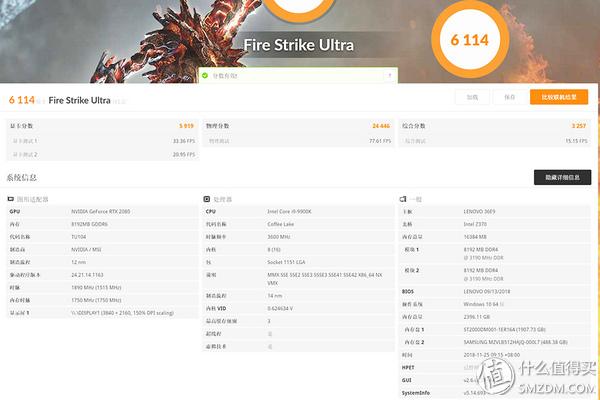Click the Windows 10 64 operating system value
600x400 pixels.
483,304
